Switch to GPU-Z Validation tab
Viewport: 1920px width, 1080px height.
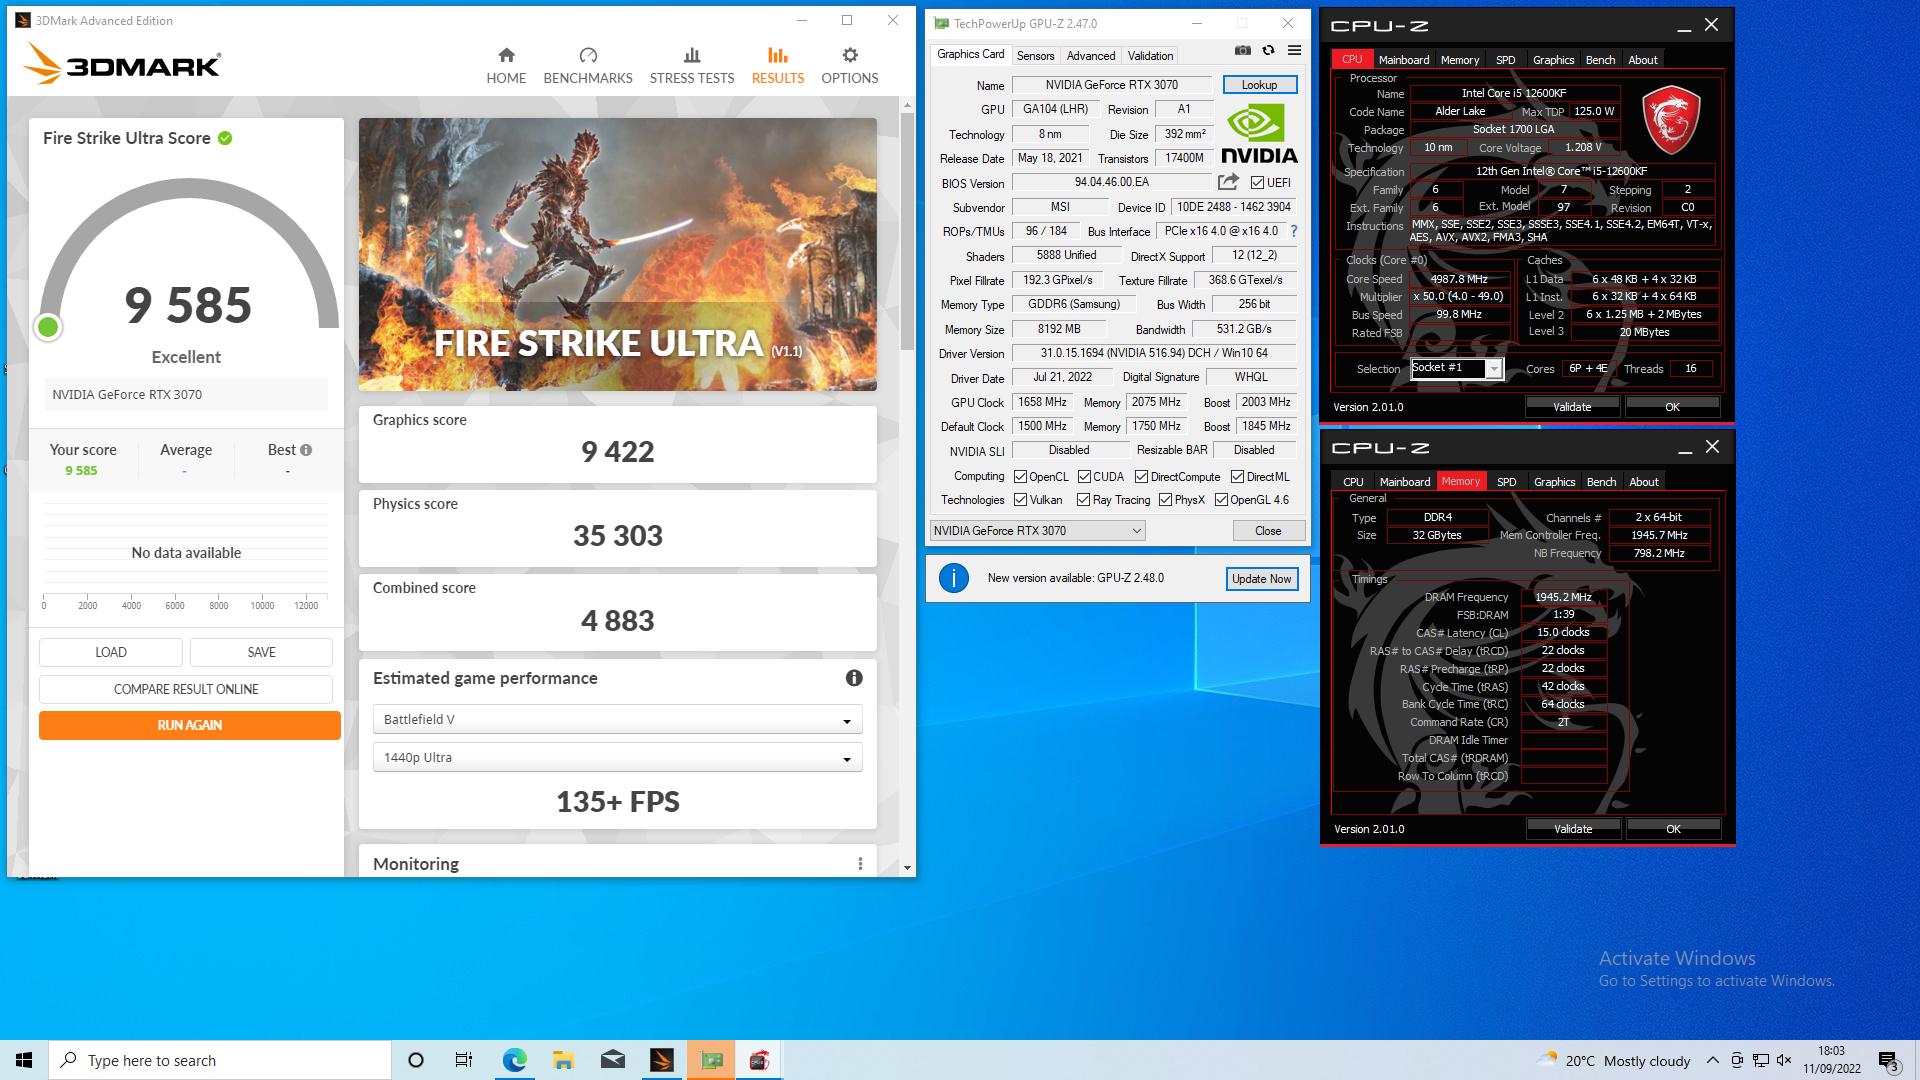1150,56
